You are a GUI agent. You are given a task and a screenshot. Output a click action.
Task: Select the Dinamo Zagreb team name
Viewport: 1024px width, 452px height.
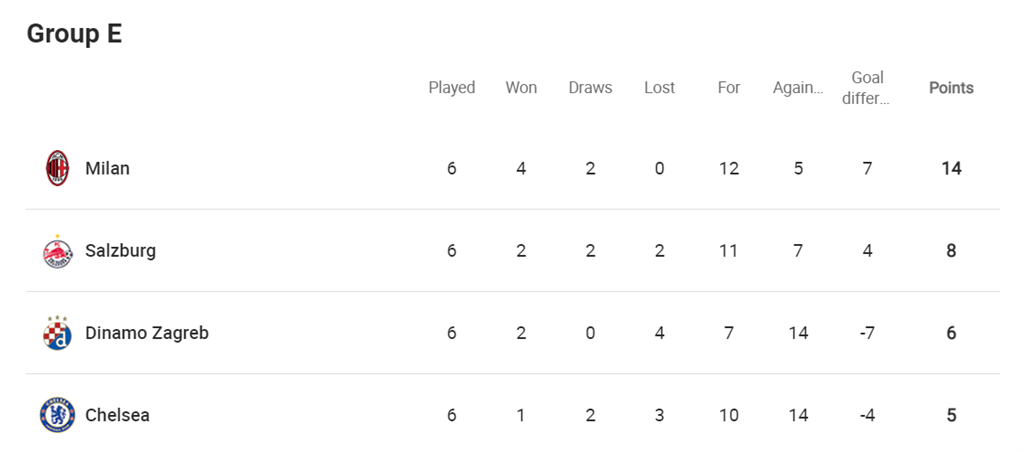147,333
